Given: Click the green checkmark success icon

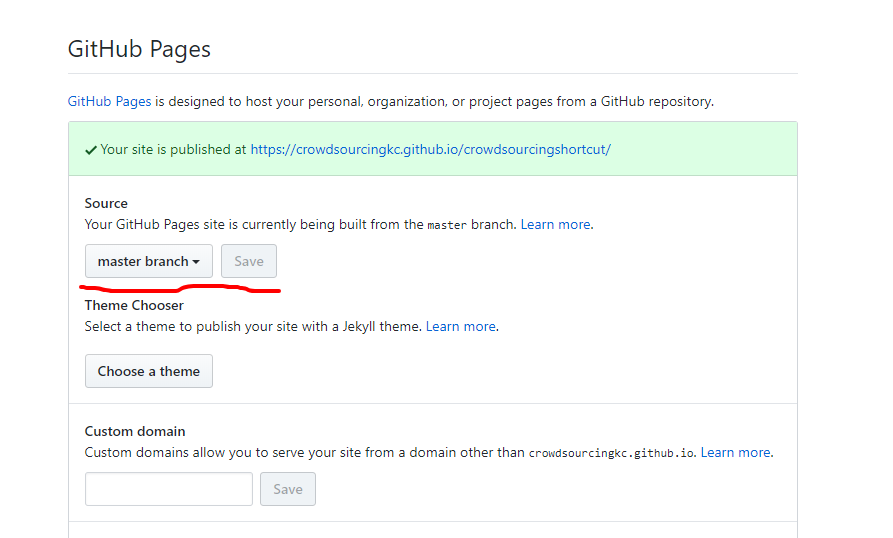Looking at the screenshot, I should point(91,150).
